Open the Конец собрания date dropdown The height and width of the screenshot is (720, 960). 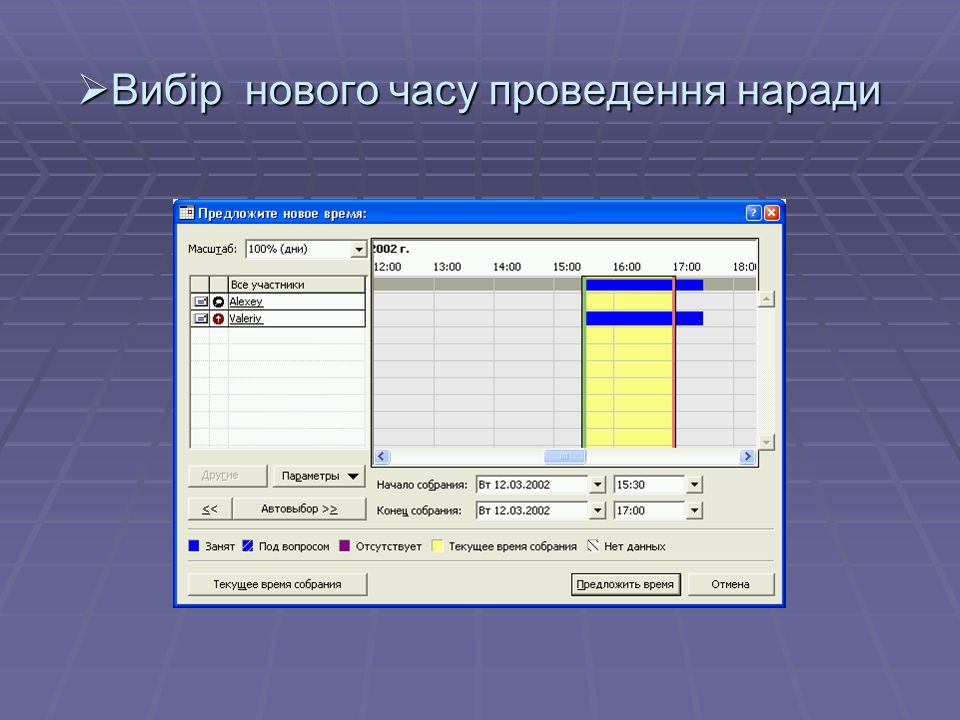pos(597,511)
